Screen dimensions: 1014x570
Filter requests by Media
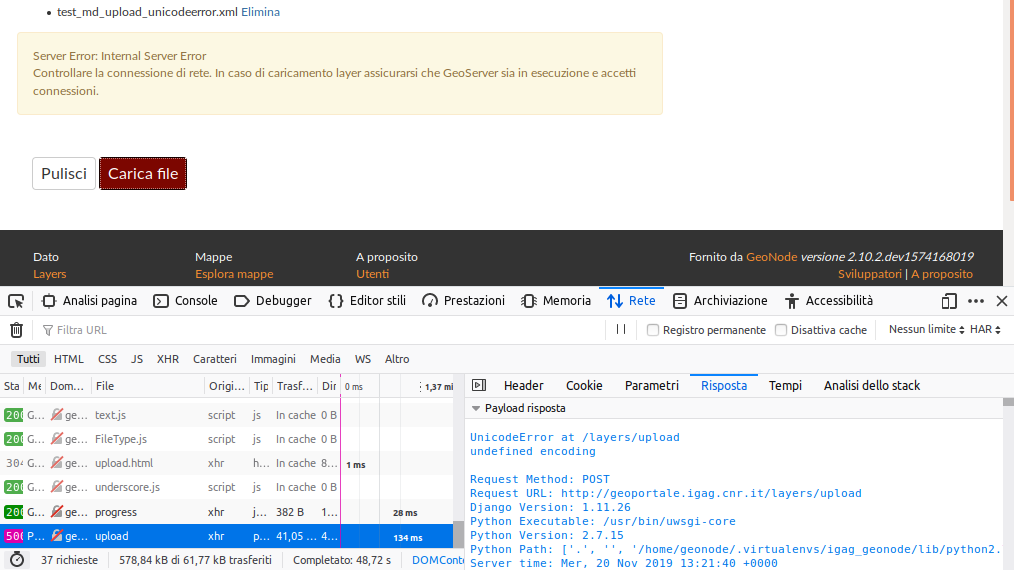(325, 359)
